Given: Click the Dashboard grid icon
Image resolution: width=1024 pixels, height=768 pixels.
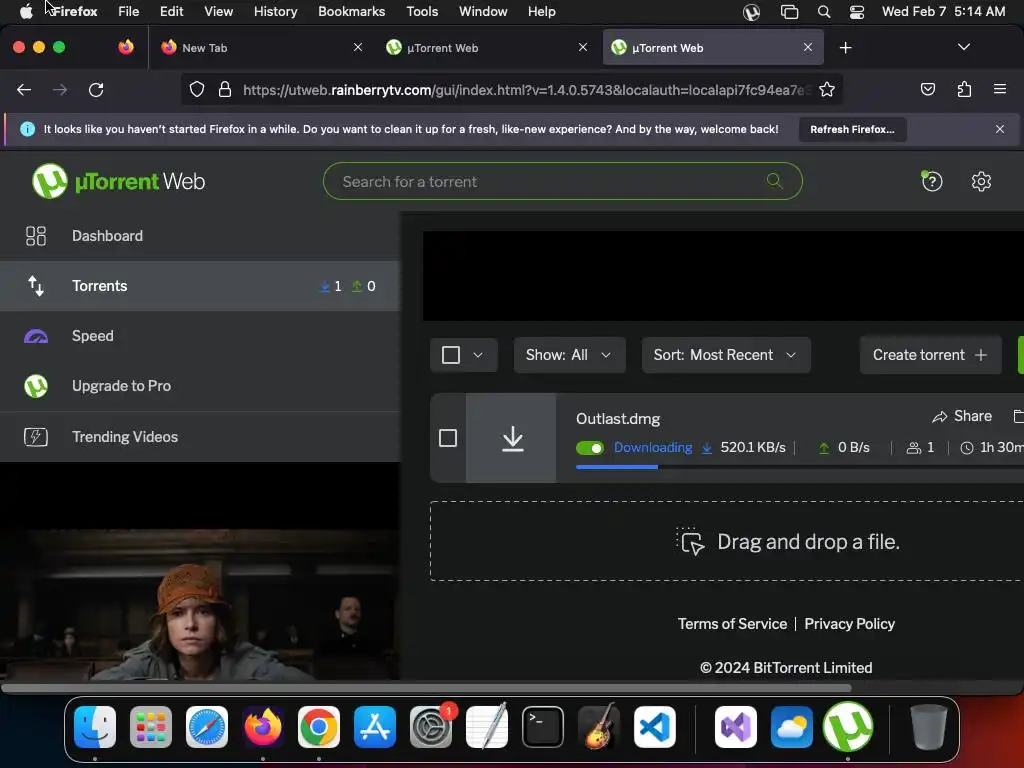Looking at the screenshot, I should point(36,236).
